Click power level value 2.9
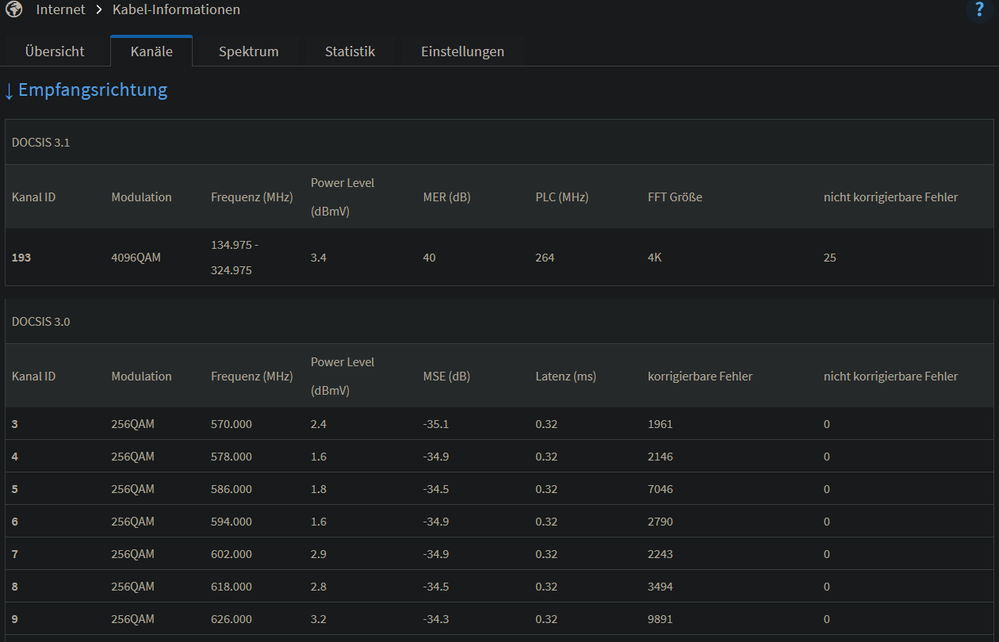 319,554
